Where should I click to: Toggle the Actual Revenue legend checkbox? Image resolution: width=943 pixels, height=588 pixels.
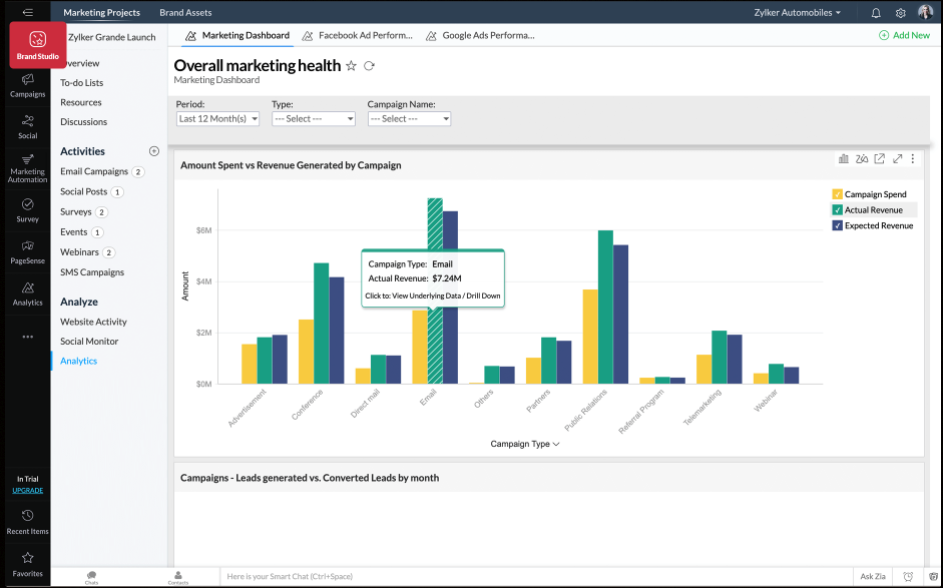pos(837,210)
